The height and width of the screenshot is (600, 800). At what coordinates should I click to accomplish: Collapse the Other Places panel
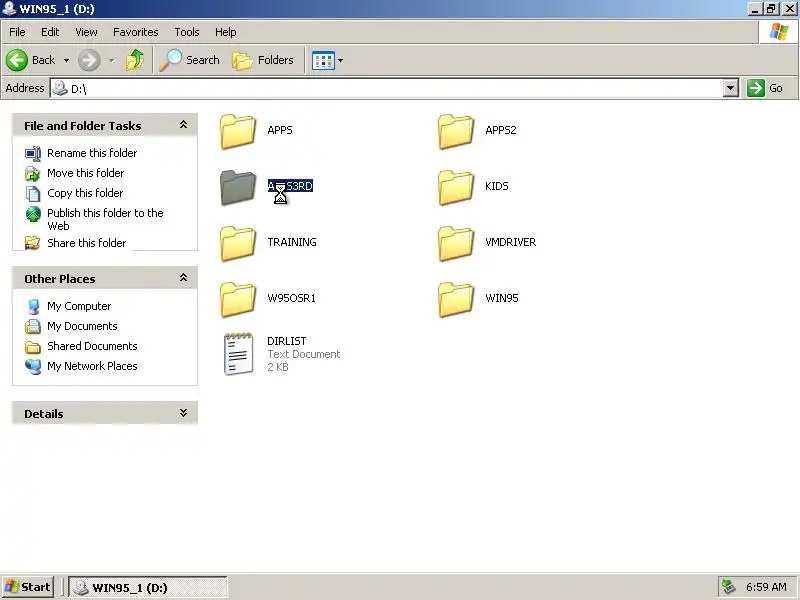(x=183, y=278)
